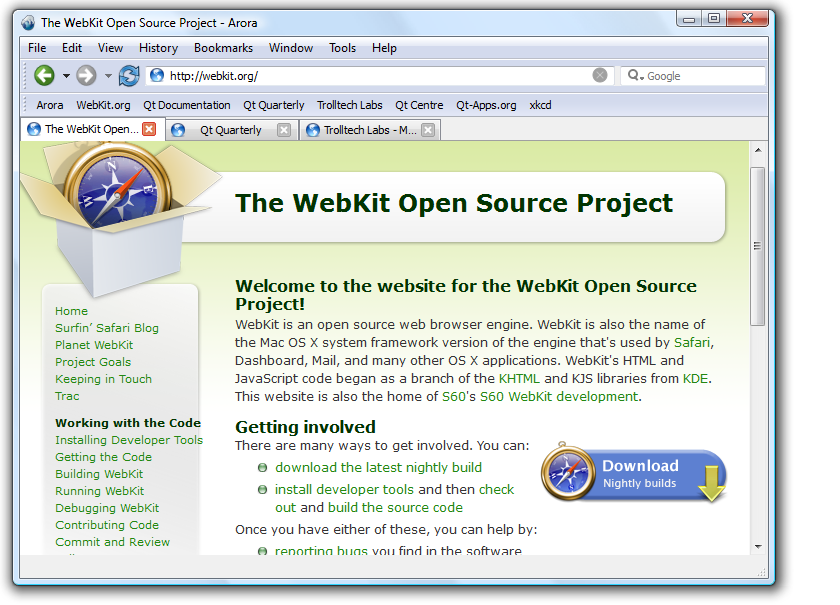Click the grey Forward arrow button

click(86, 76)
